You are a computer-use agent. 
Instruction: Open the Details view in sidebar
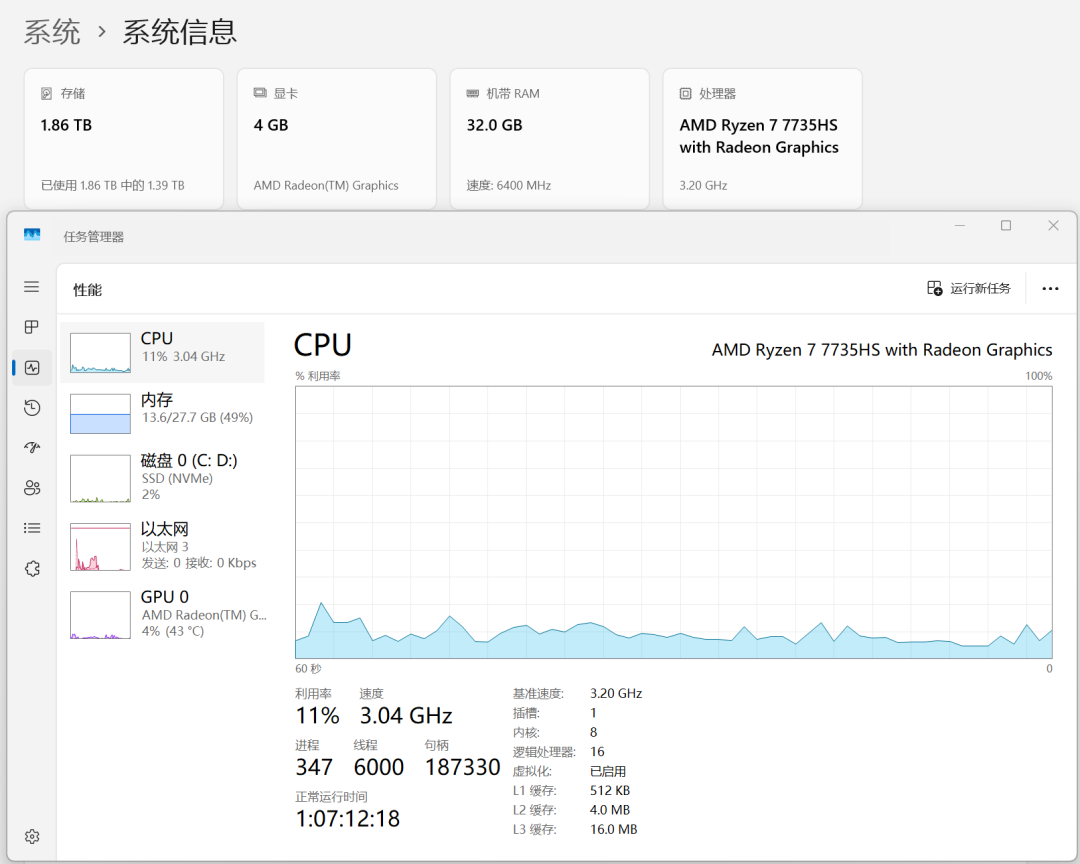click(31, 527)
